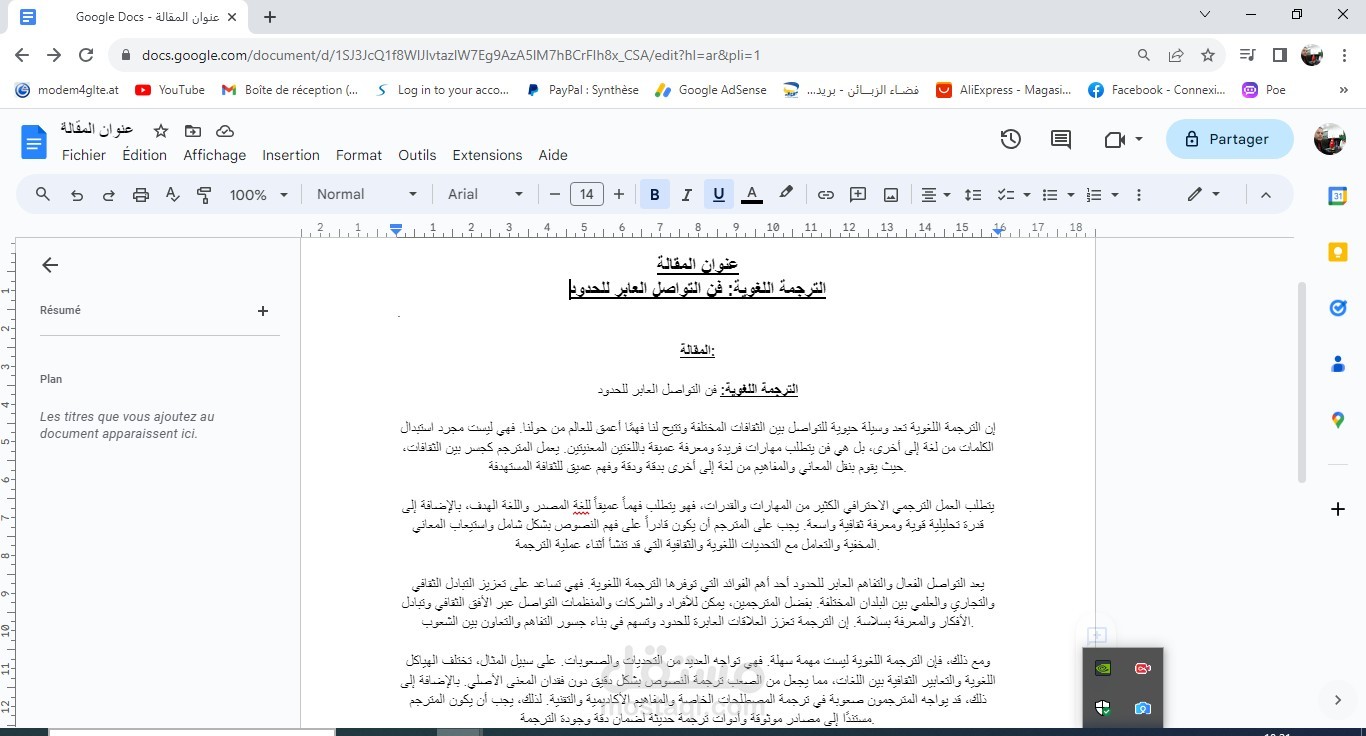
Task: Add a comment with toolbar icon
Action: coord(858,195)
